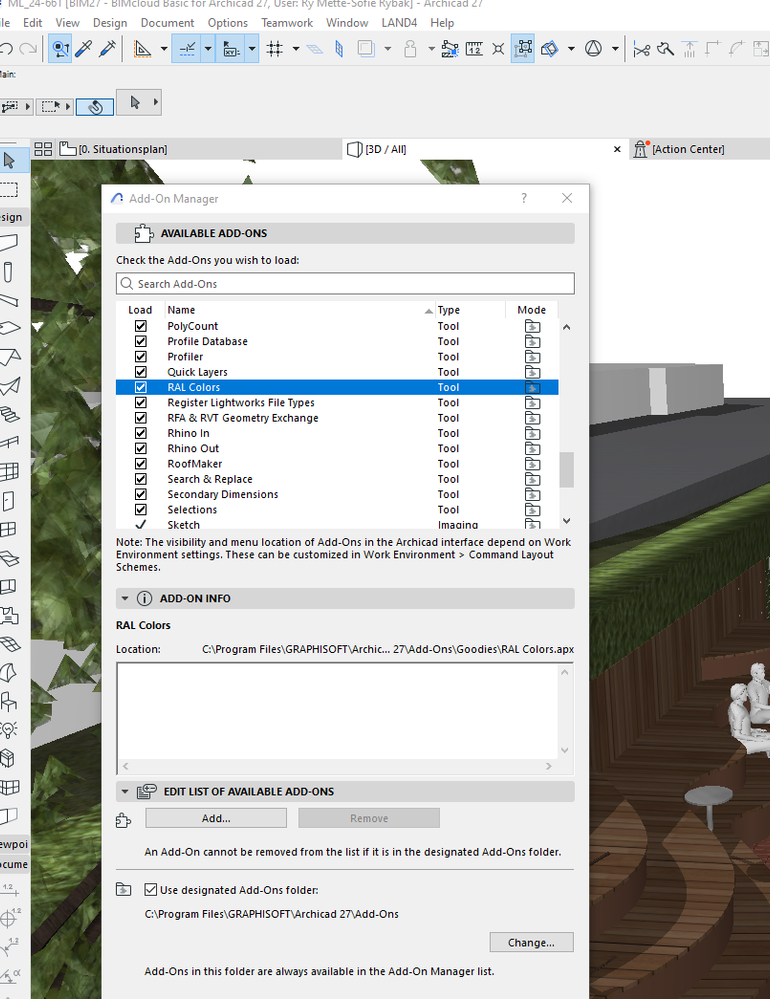
Task: Open the Edit menu
Action: [32, 23]
